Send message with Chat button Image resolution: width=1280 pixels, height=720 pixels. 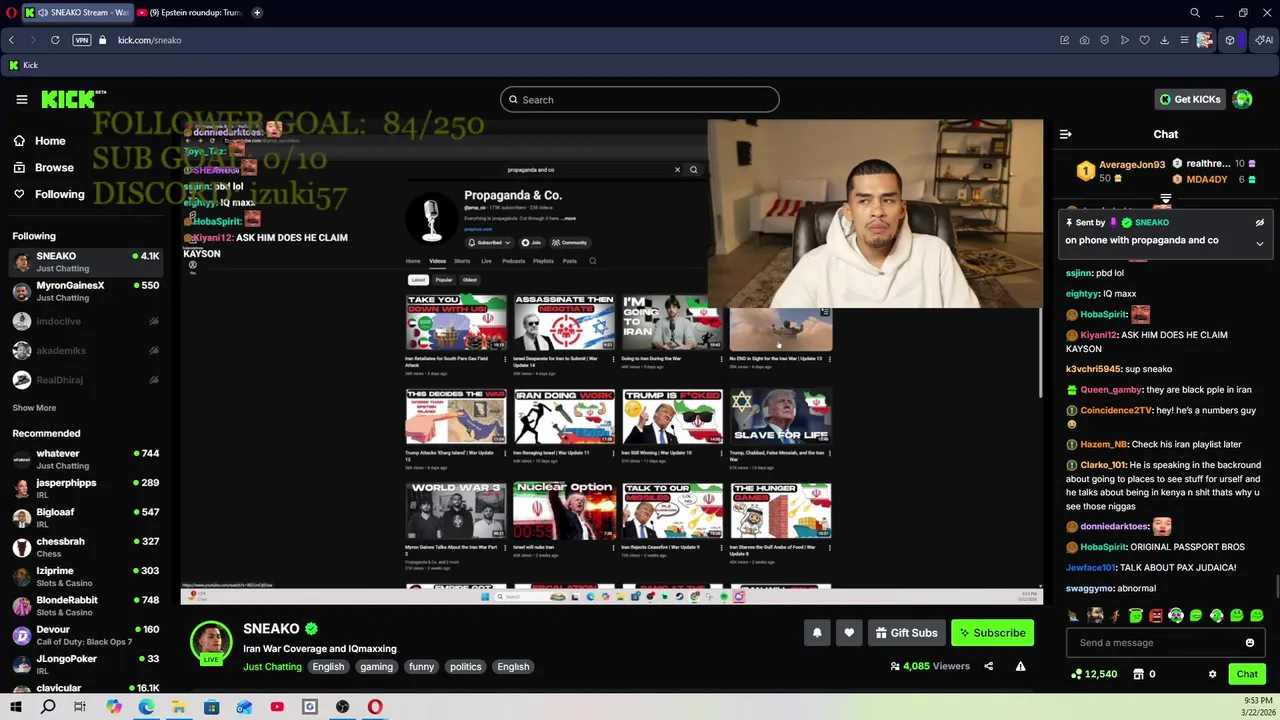tap(1247, 674)
